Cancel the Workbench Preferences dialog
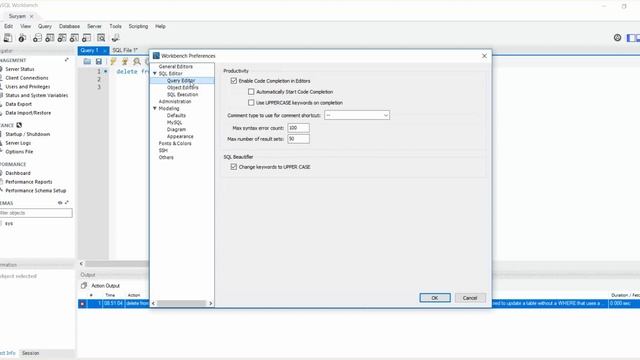The height and width of the screenshot is (360, 640). click(x=470, y=298)
